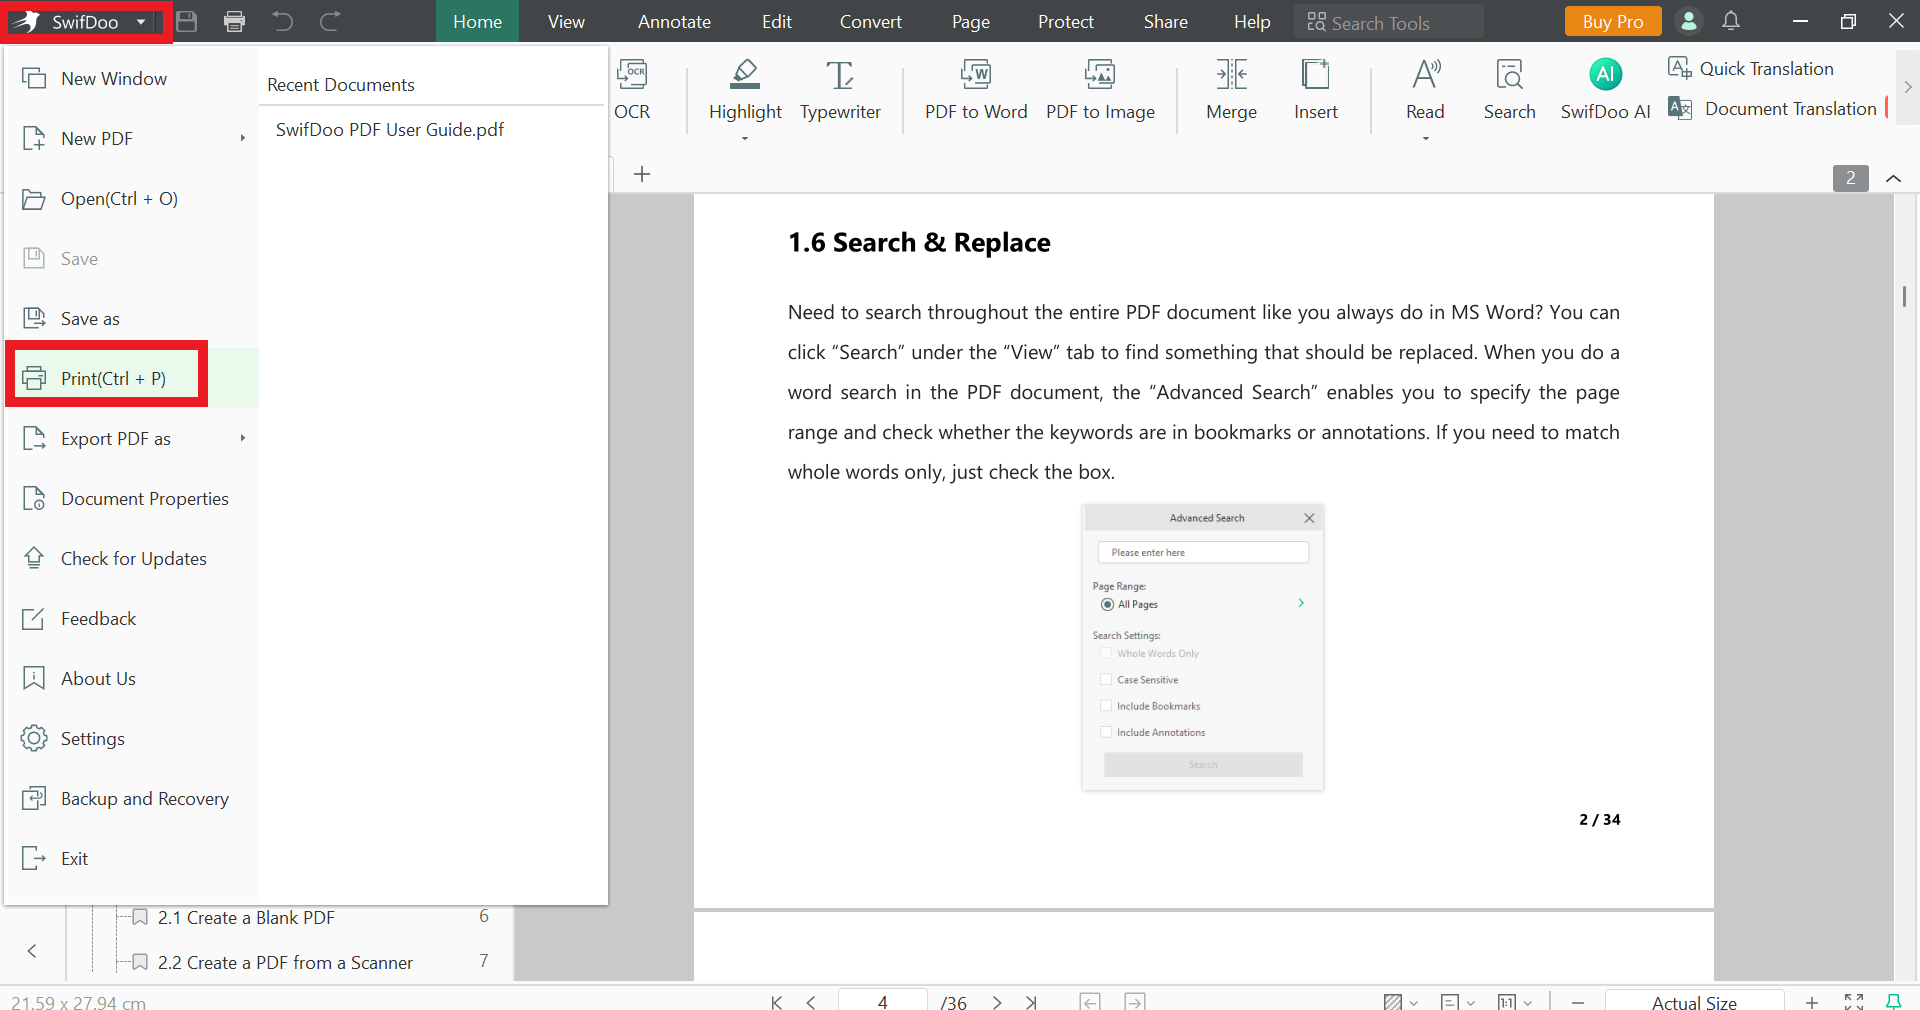Expand the New PDF submenu arrow
Viewport: 1920px width, 1010px height.
coord(242,138)
